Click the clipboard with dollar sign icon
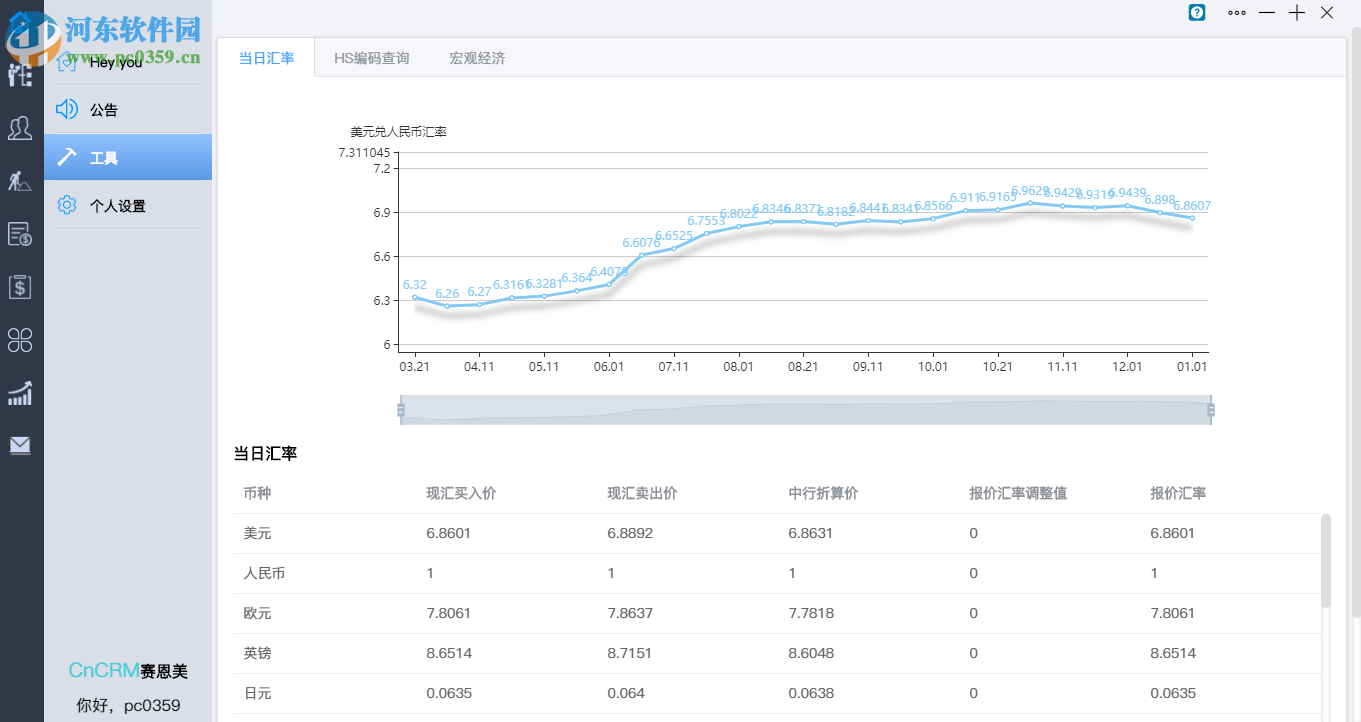 20,287
